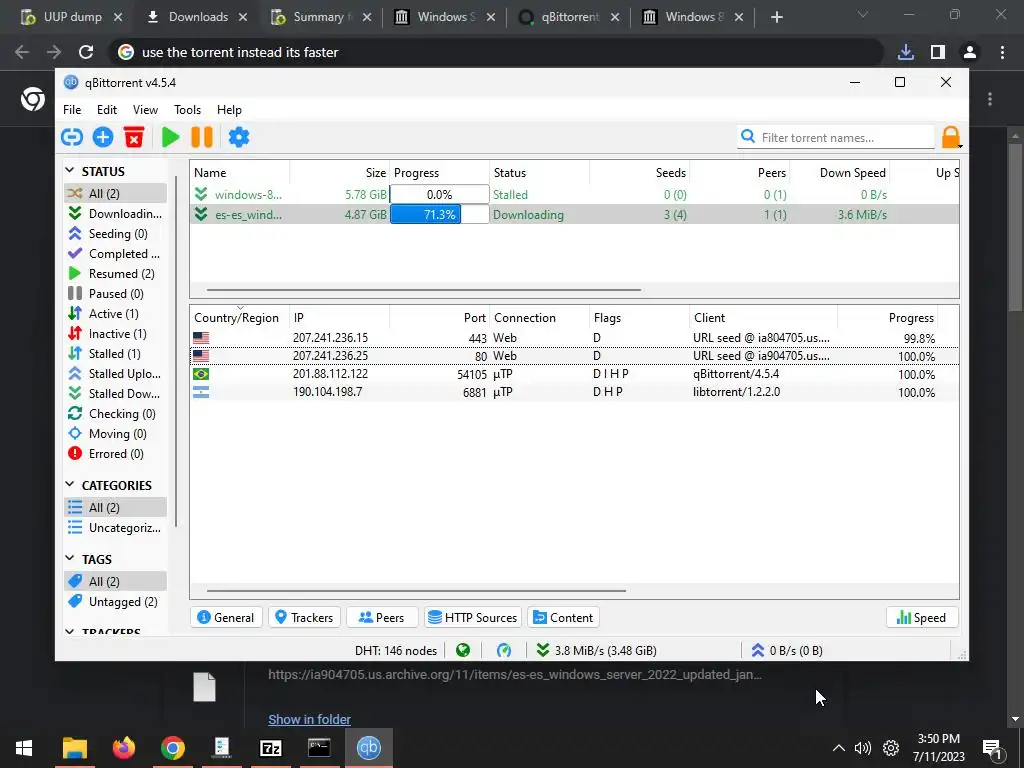
Task: Select the Active (1) status filter
Action: pos(116,313)
